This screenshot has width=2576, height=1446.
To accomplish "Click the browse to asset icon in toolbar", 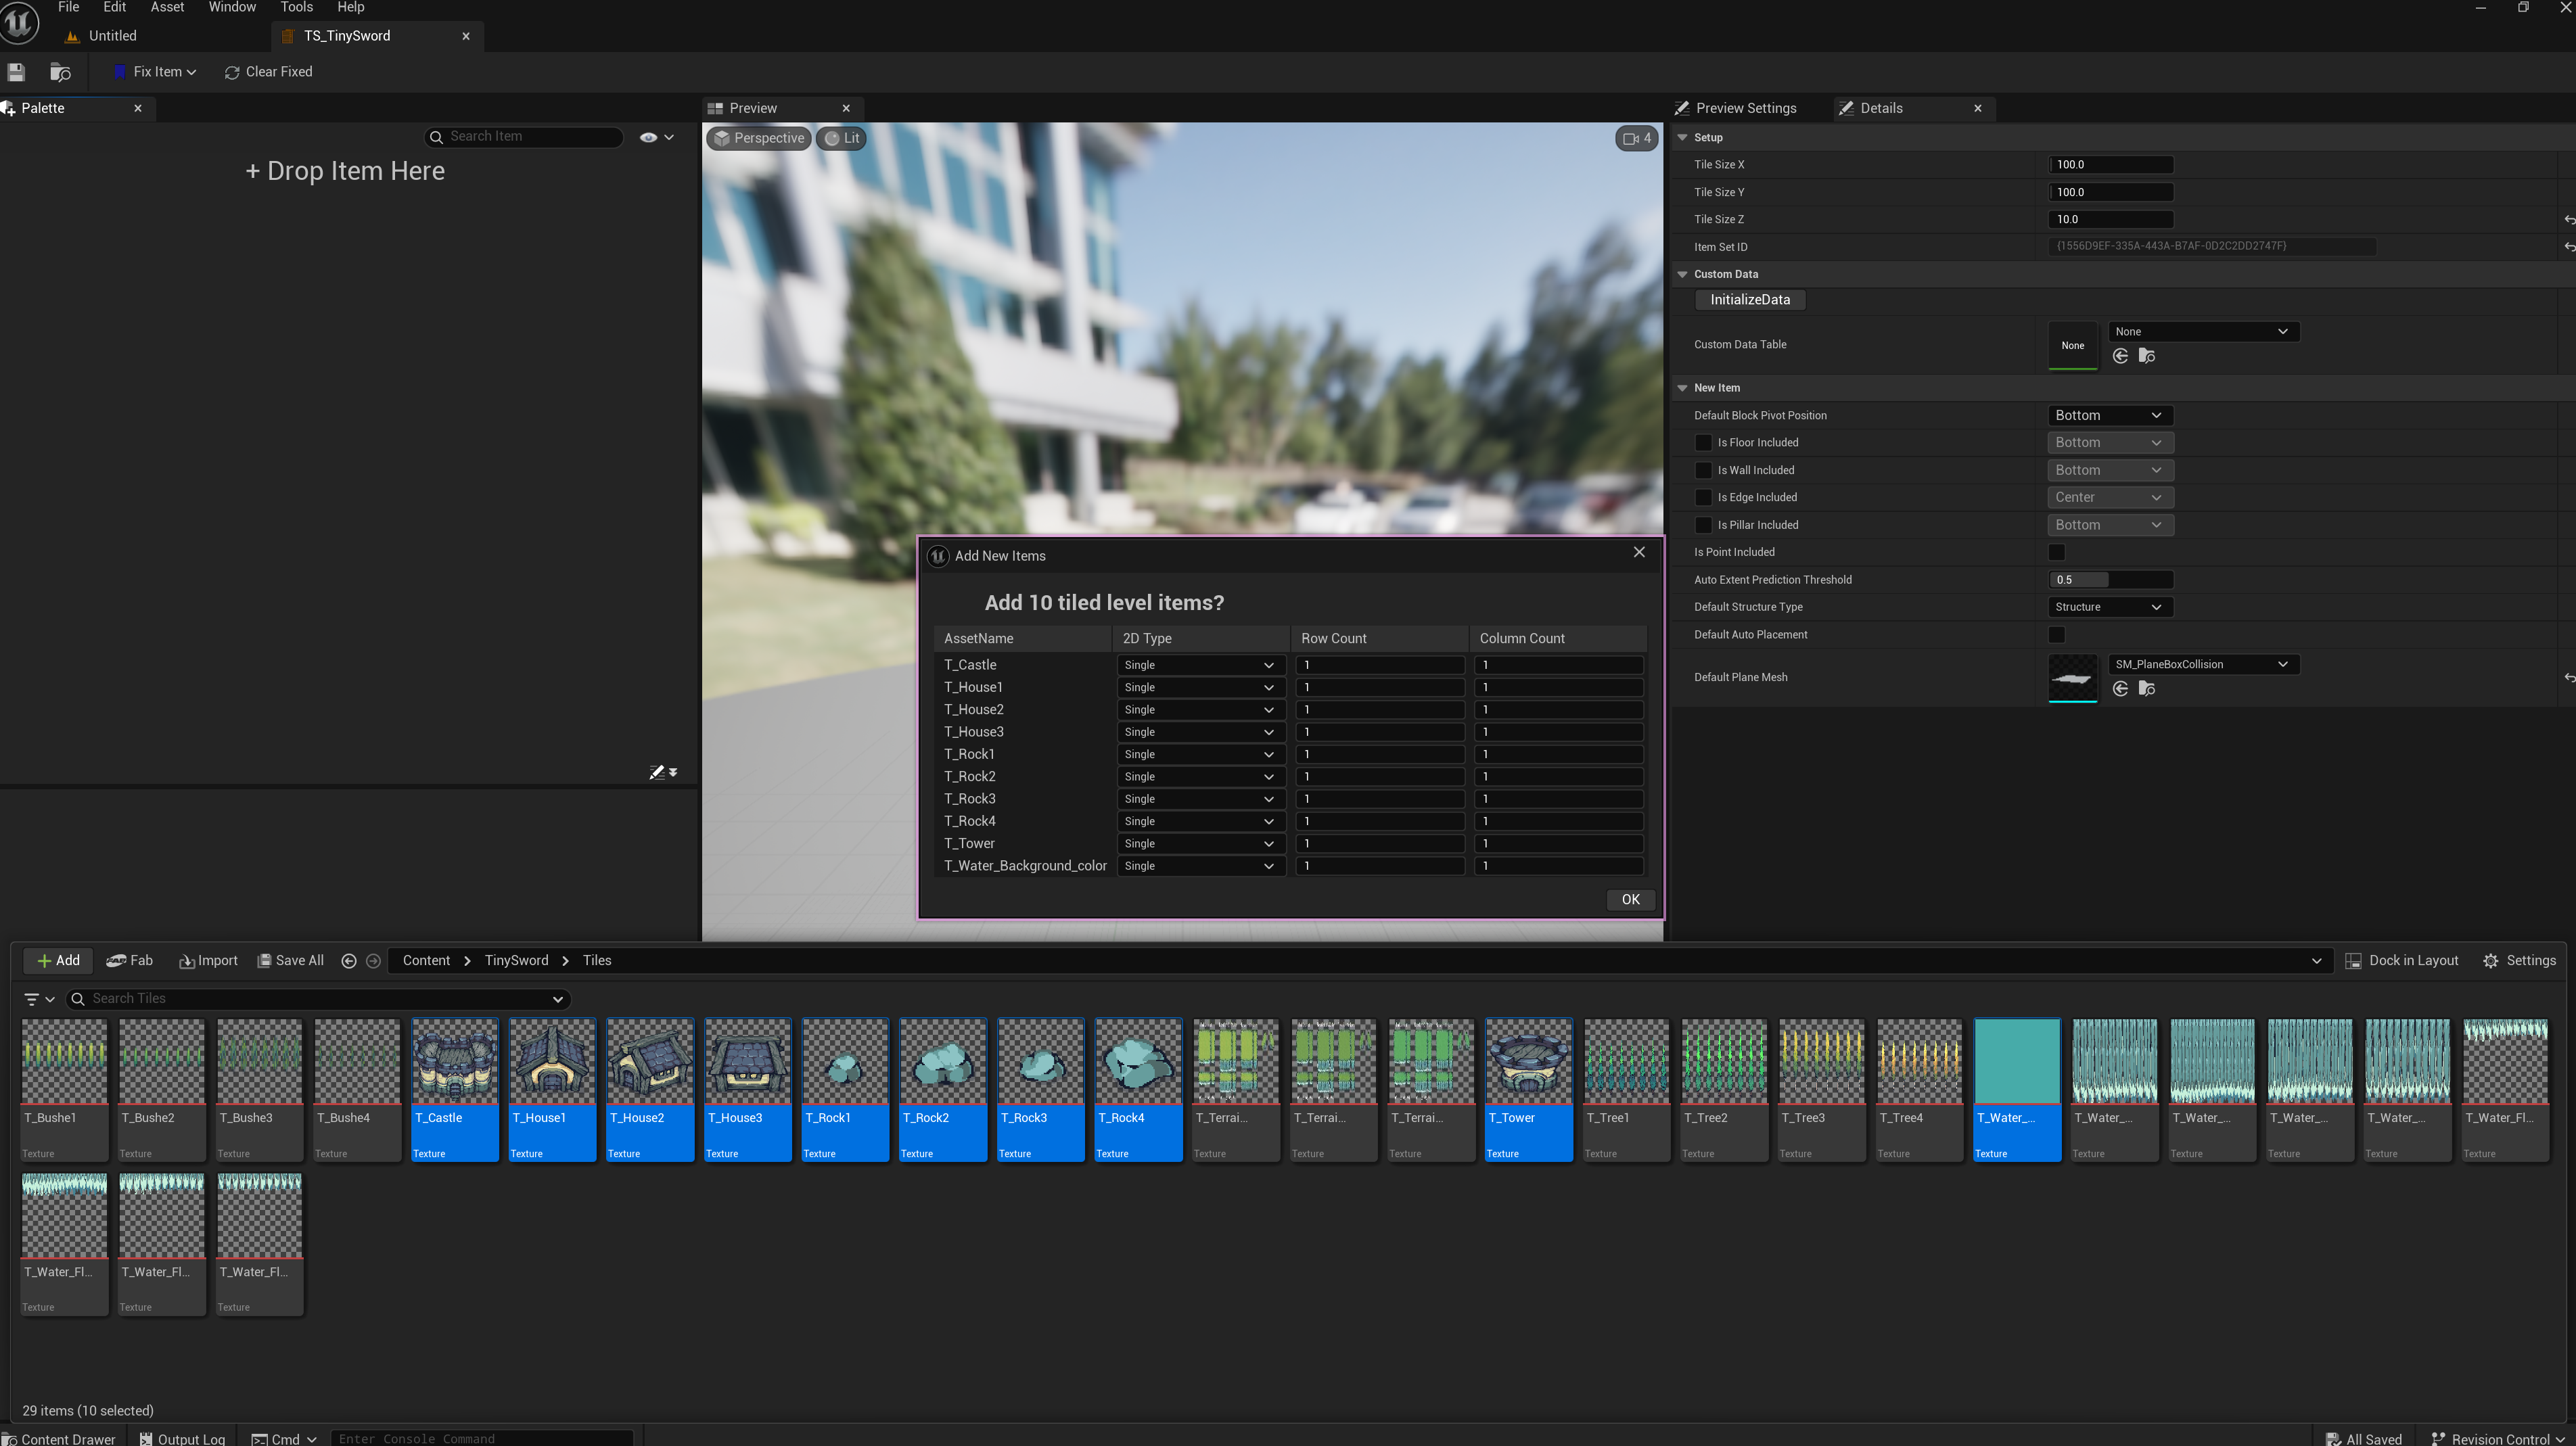I will coord(60,72).
